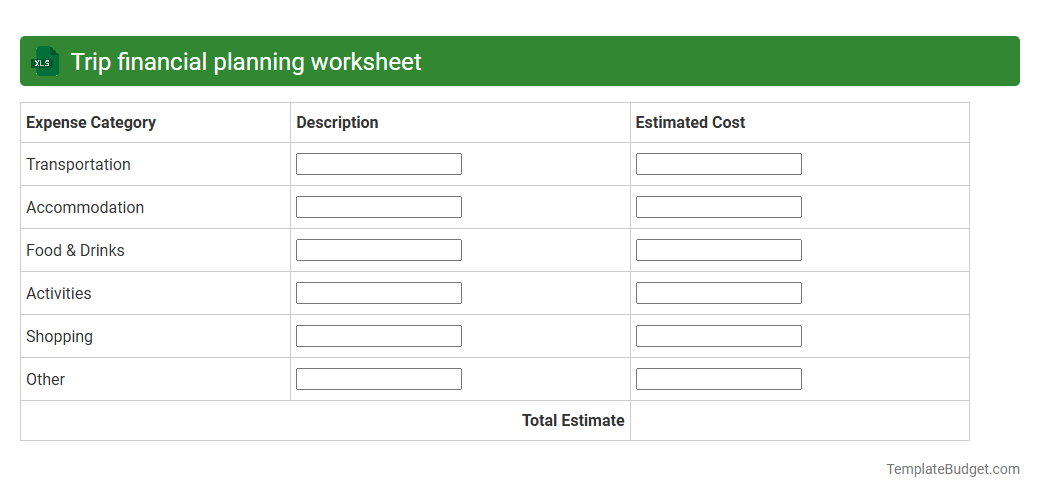Click the Total Estimate label

(x=573, y=420)
